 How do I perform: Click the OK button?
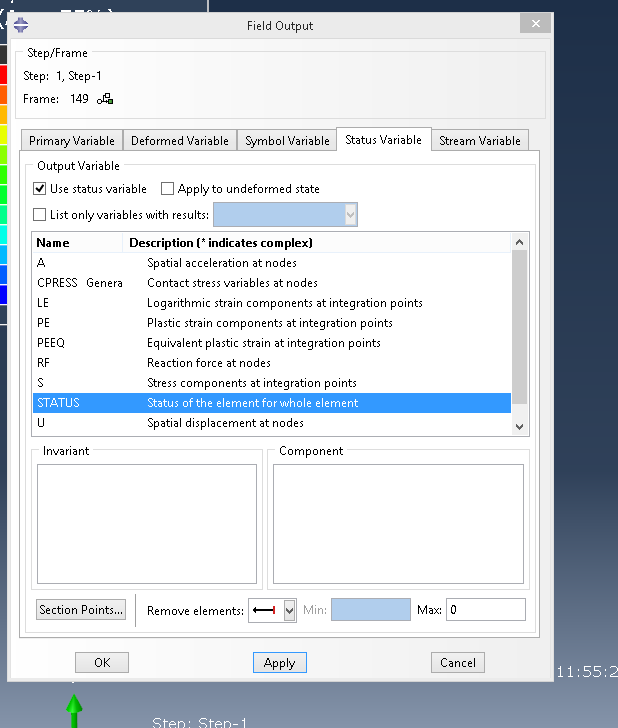coord(102,663)
